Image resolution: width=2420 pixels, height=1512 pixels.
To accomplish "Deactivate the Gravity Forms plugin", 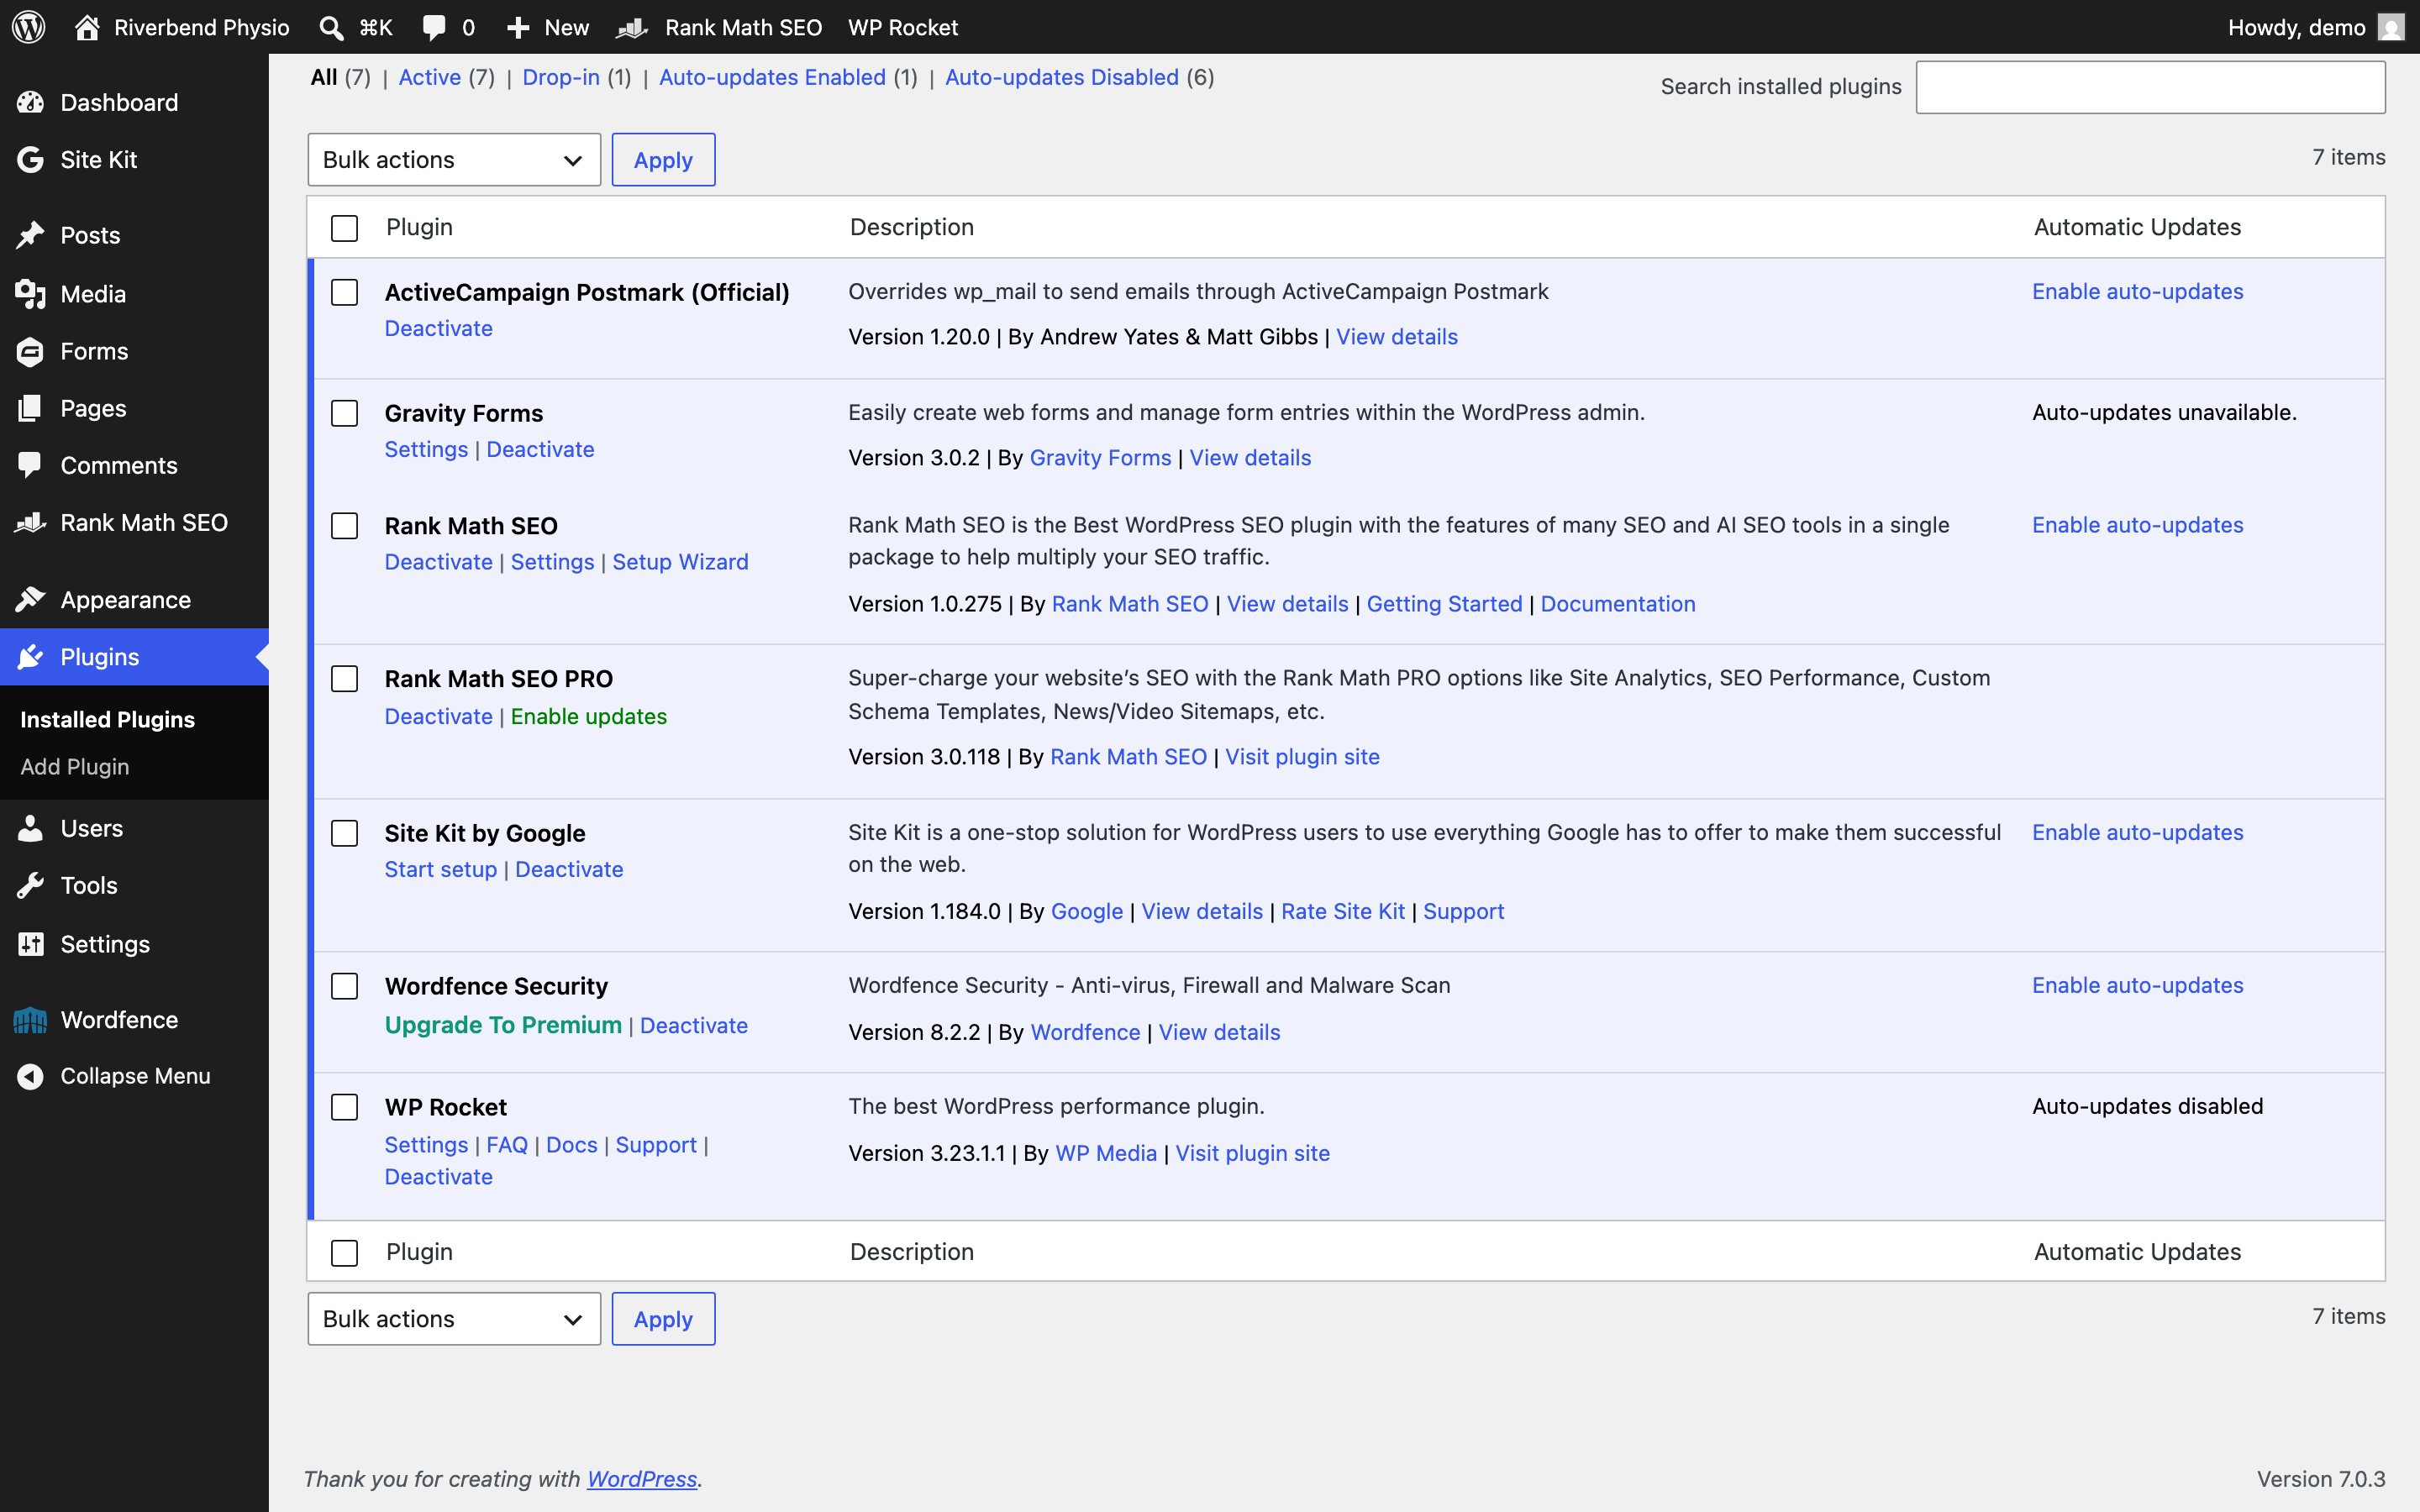I will point(540,449).
